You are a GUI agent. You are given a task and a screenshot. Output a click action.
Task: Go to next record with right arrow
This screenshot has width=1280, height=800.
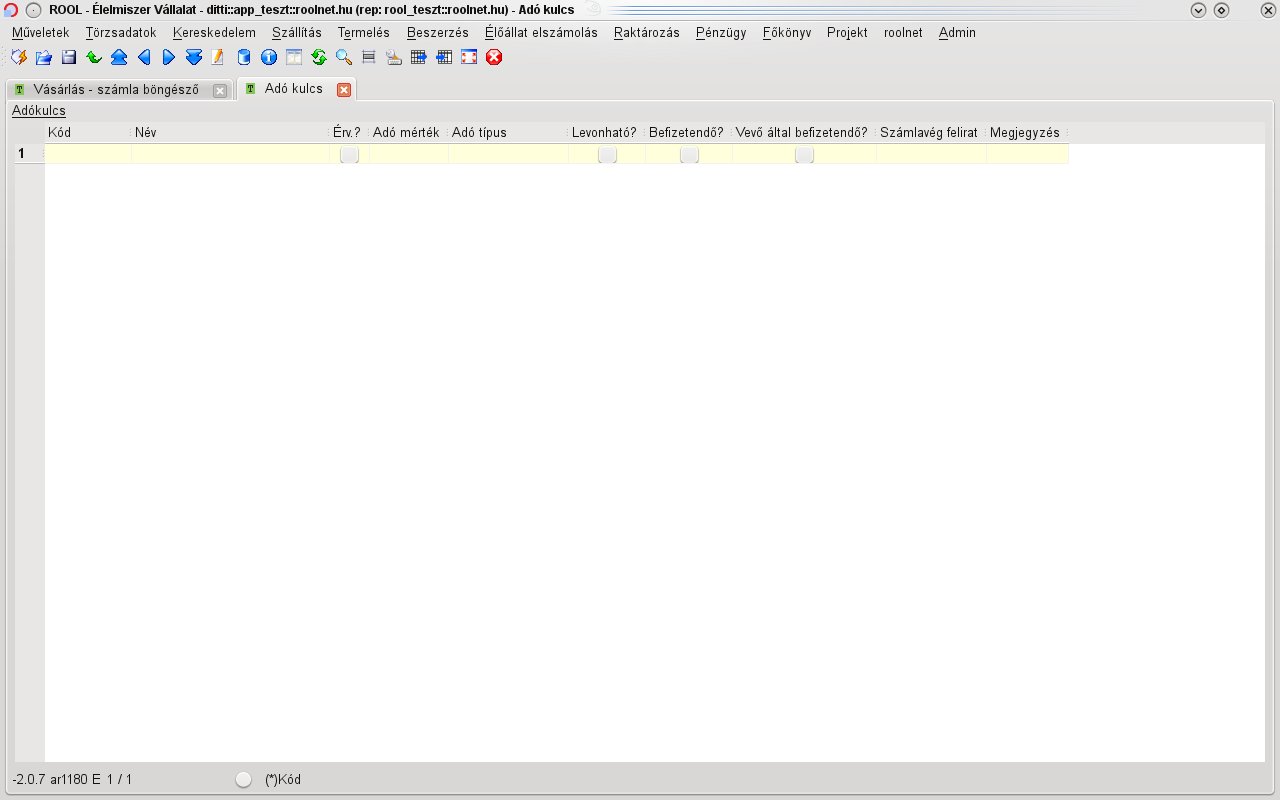(x=169, y=58)
